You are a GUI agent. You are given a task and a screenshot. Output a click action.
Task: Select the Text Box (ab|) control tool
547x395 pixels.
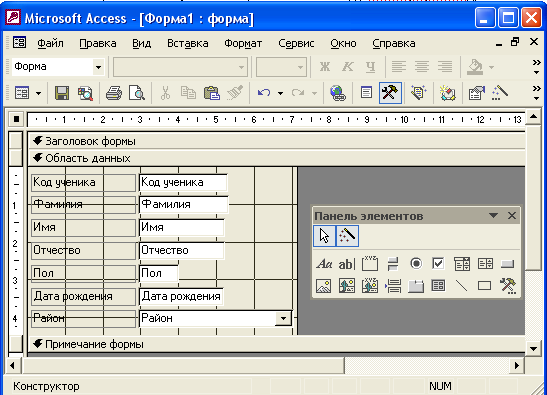point(347,264)
